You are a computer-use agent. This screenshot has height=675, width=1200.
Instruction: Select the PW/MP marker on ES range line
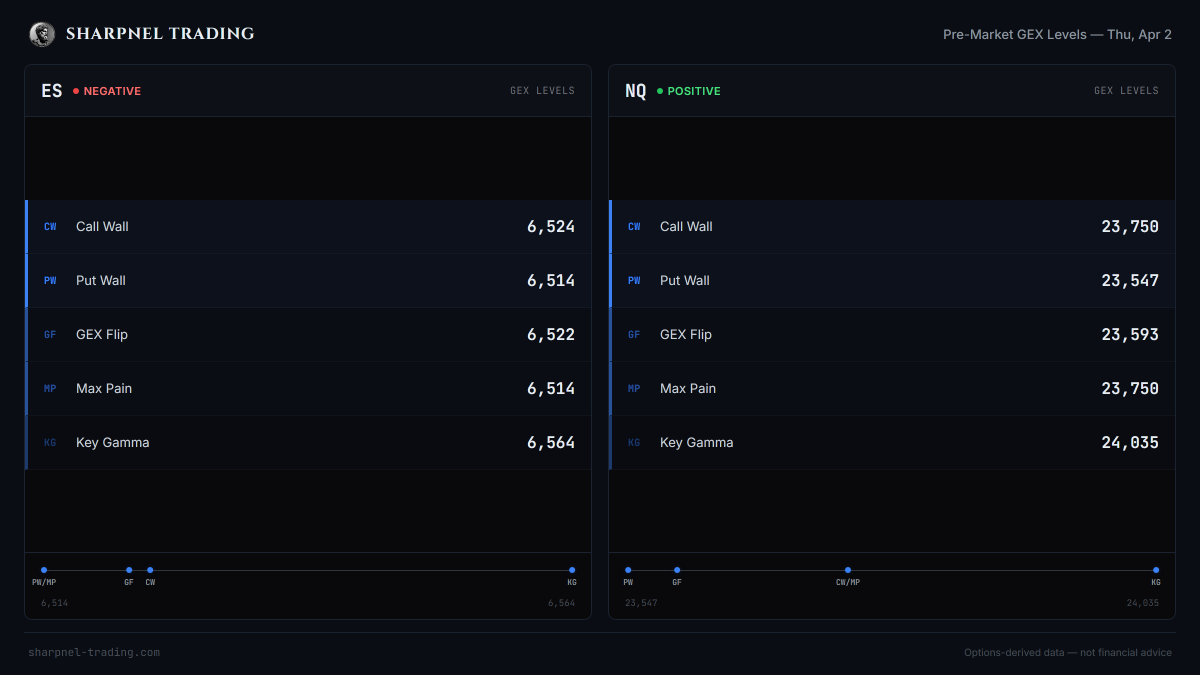point(44,570)
